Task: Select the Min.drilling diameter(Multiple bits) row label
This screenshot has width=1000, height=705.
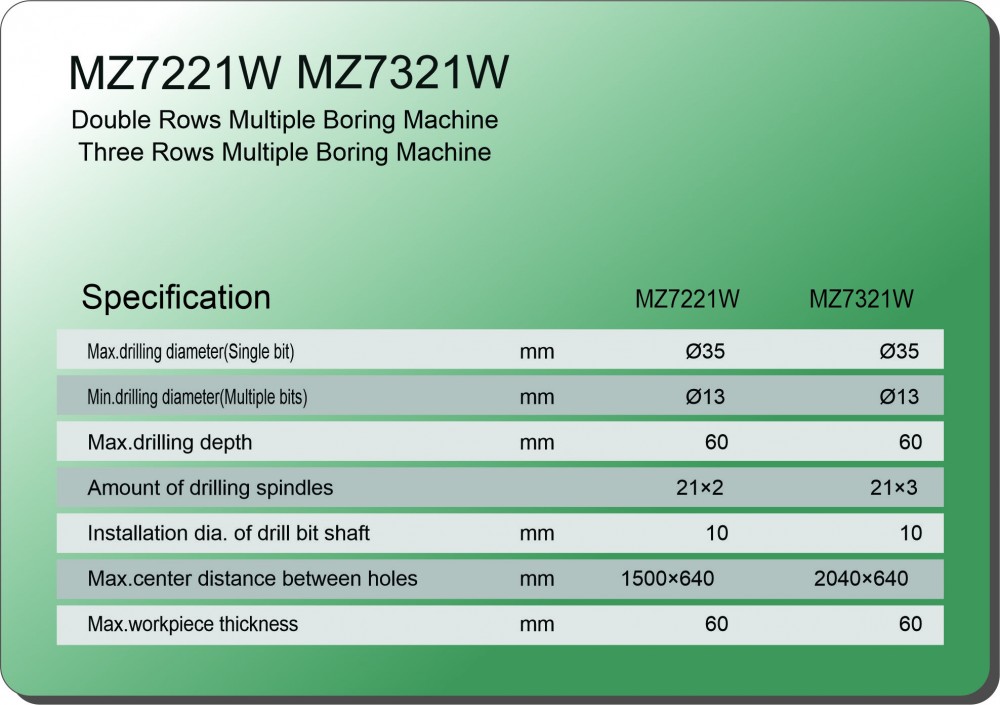Action: pyautogui.click(x=197, y=397)
